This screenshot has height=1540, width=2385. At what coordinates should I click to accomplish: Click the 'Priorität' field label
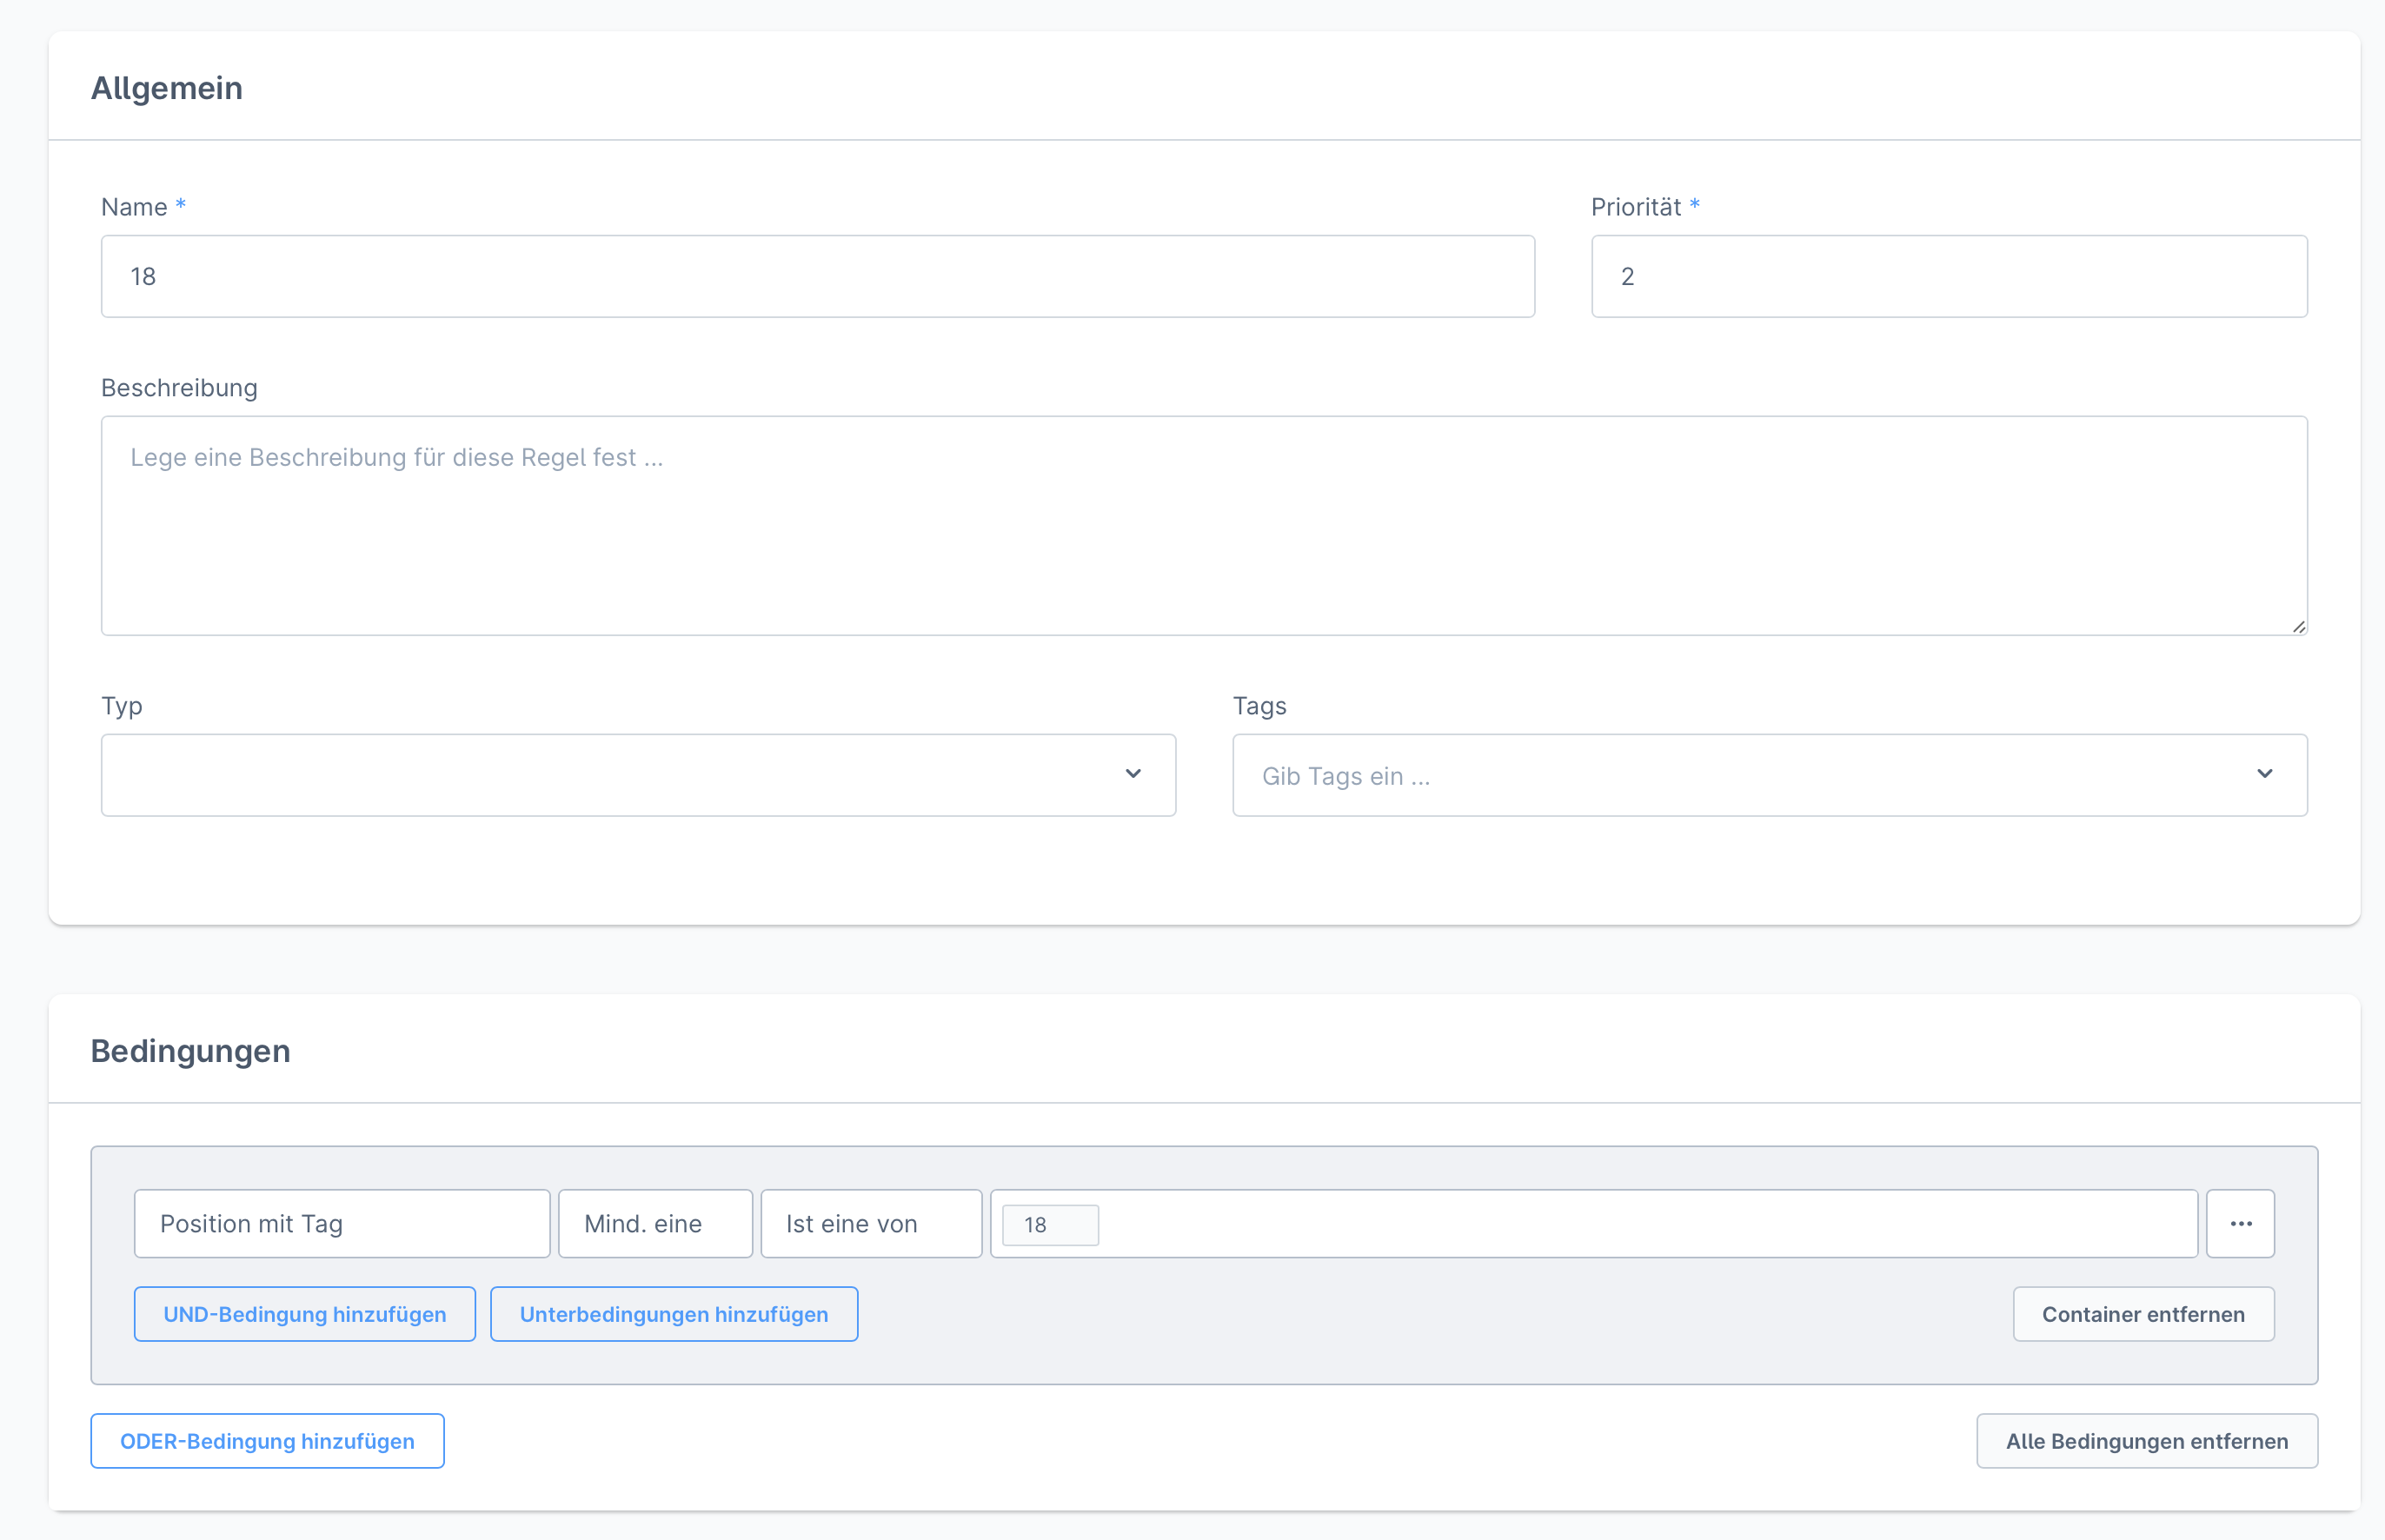pos(1636,207)
